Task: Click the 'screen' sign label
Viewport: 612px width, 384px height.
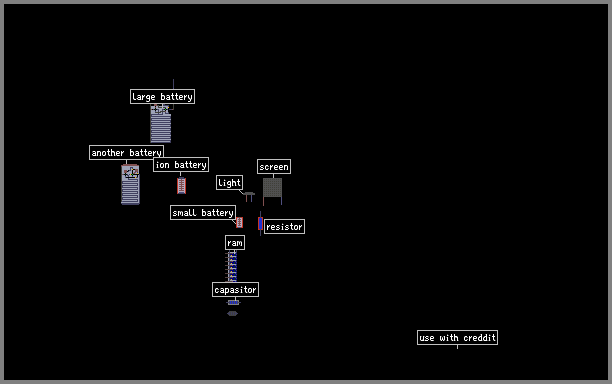Action: pyautogui.click(x=274, y=167)
